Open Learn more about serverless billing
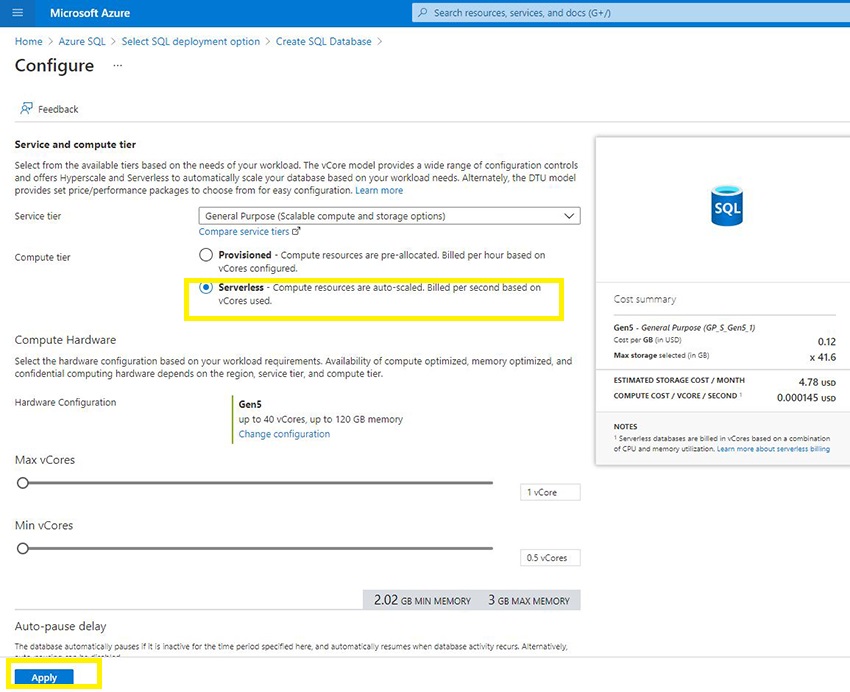This screenshot has width=850, height=692. [773, 449]
